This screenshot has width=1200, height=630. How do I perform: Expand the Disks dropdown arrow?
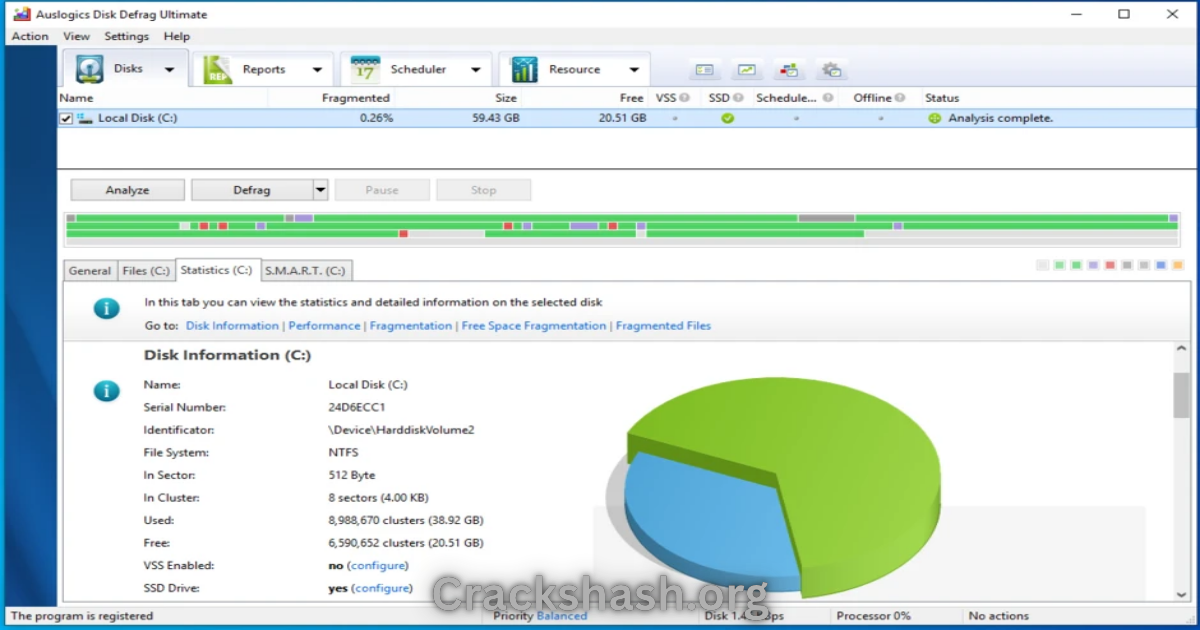click(x=170, y=70)
